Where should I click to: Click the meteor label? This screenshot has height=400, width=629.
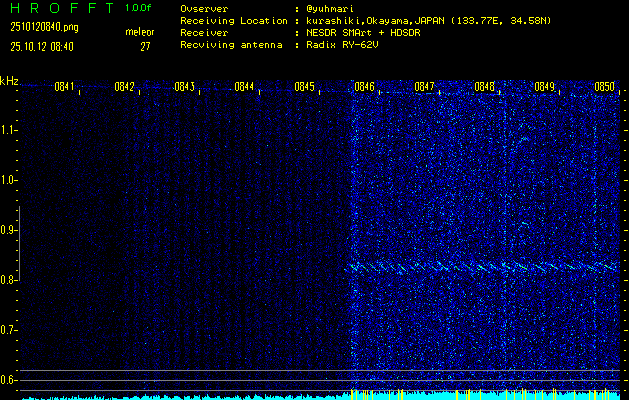tap(140, 31)
